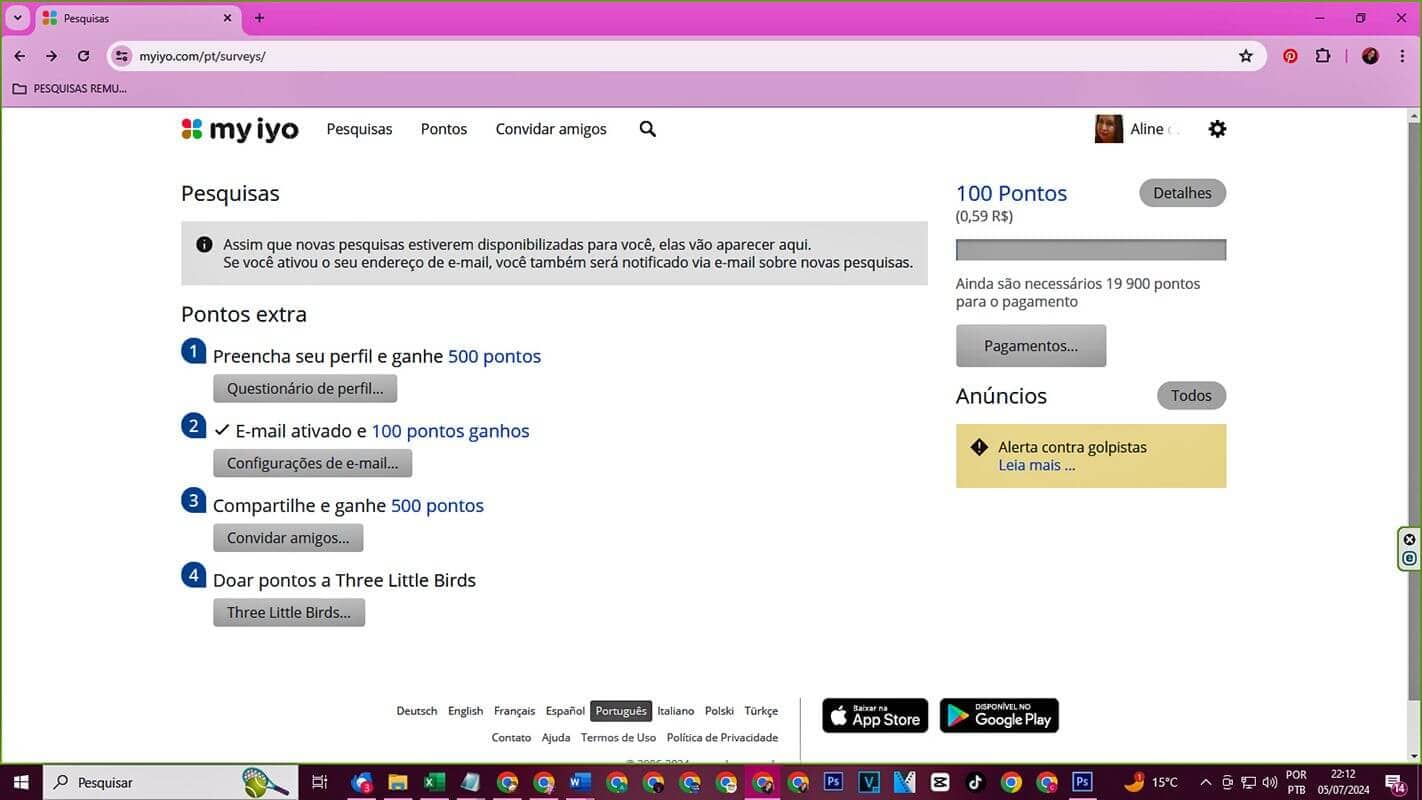Open the settings gear next to Aline
This screenshot has width=1422, height=800.
(x=1217, y=129)
